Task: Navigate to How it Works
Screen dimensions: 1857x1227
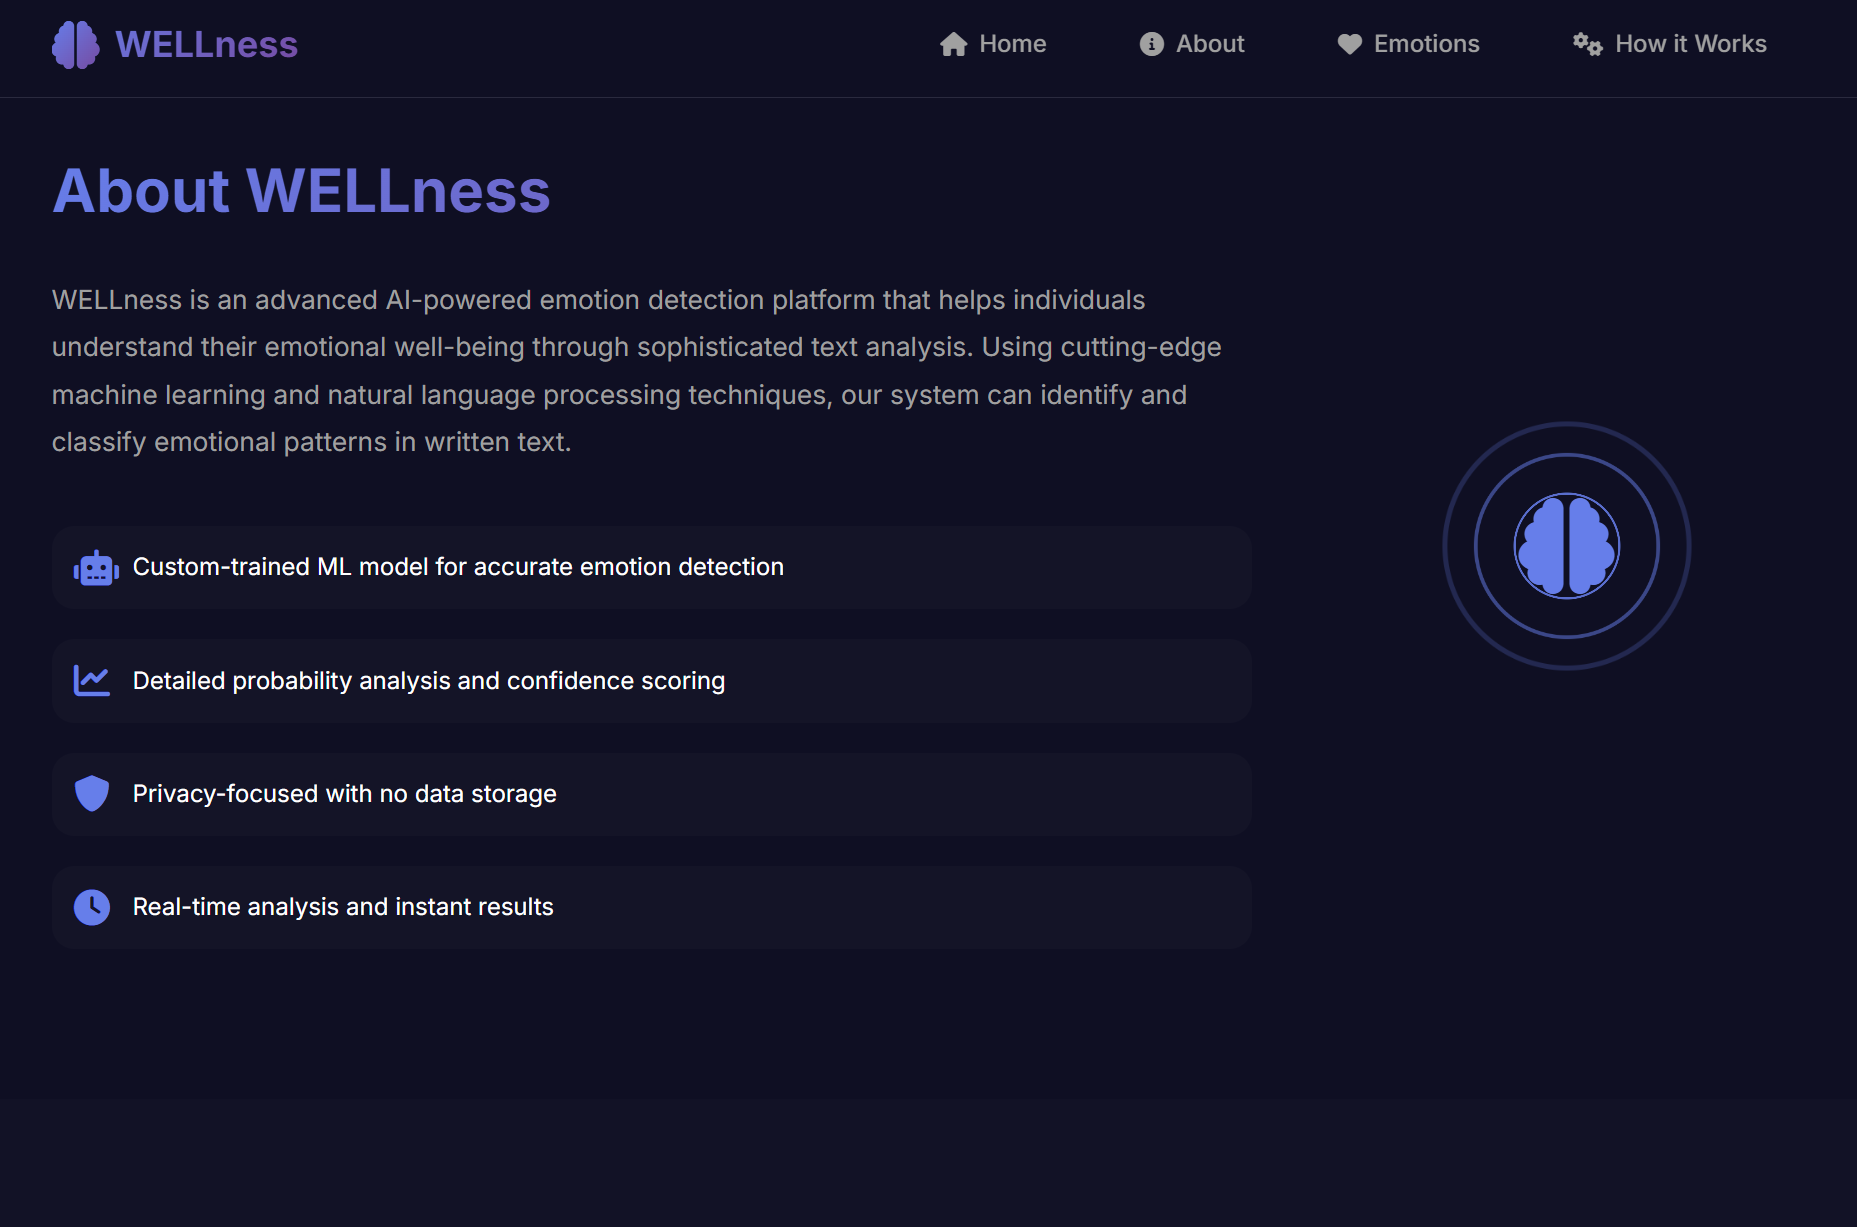Action: [x=1690, y=43]
